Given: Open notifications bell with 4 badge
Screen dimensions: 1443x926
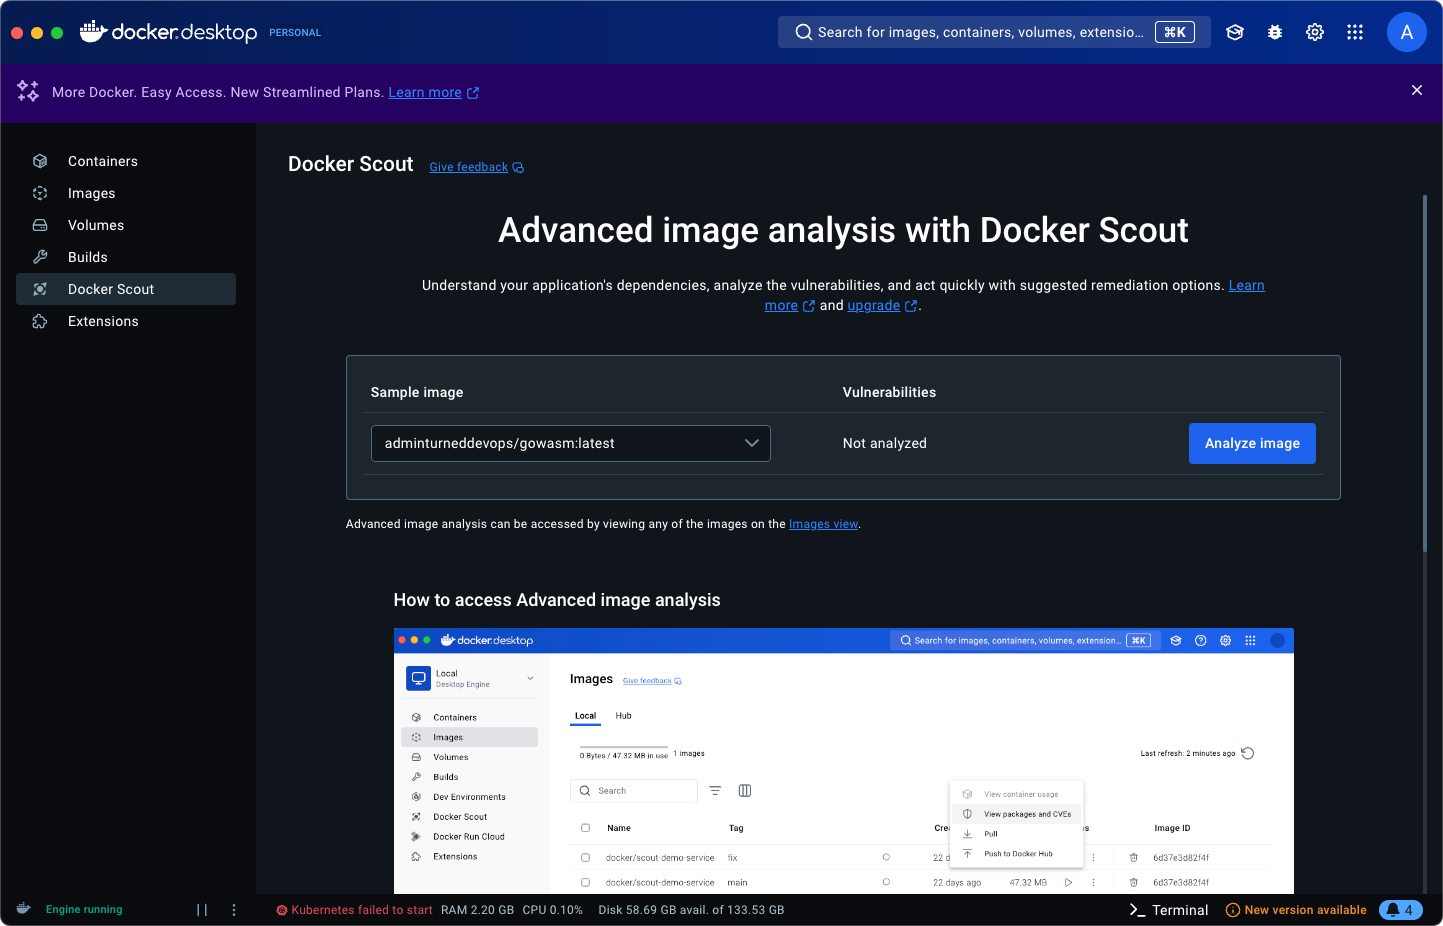Looking at the screenshot, I should pos(1400,910).
